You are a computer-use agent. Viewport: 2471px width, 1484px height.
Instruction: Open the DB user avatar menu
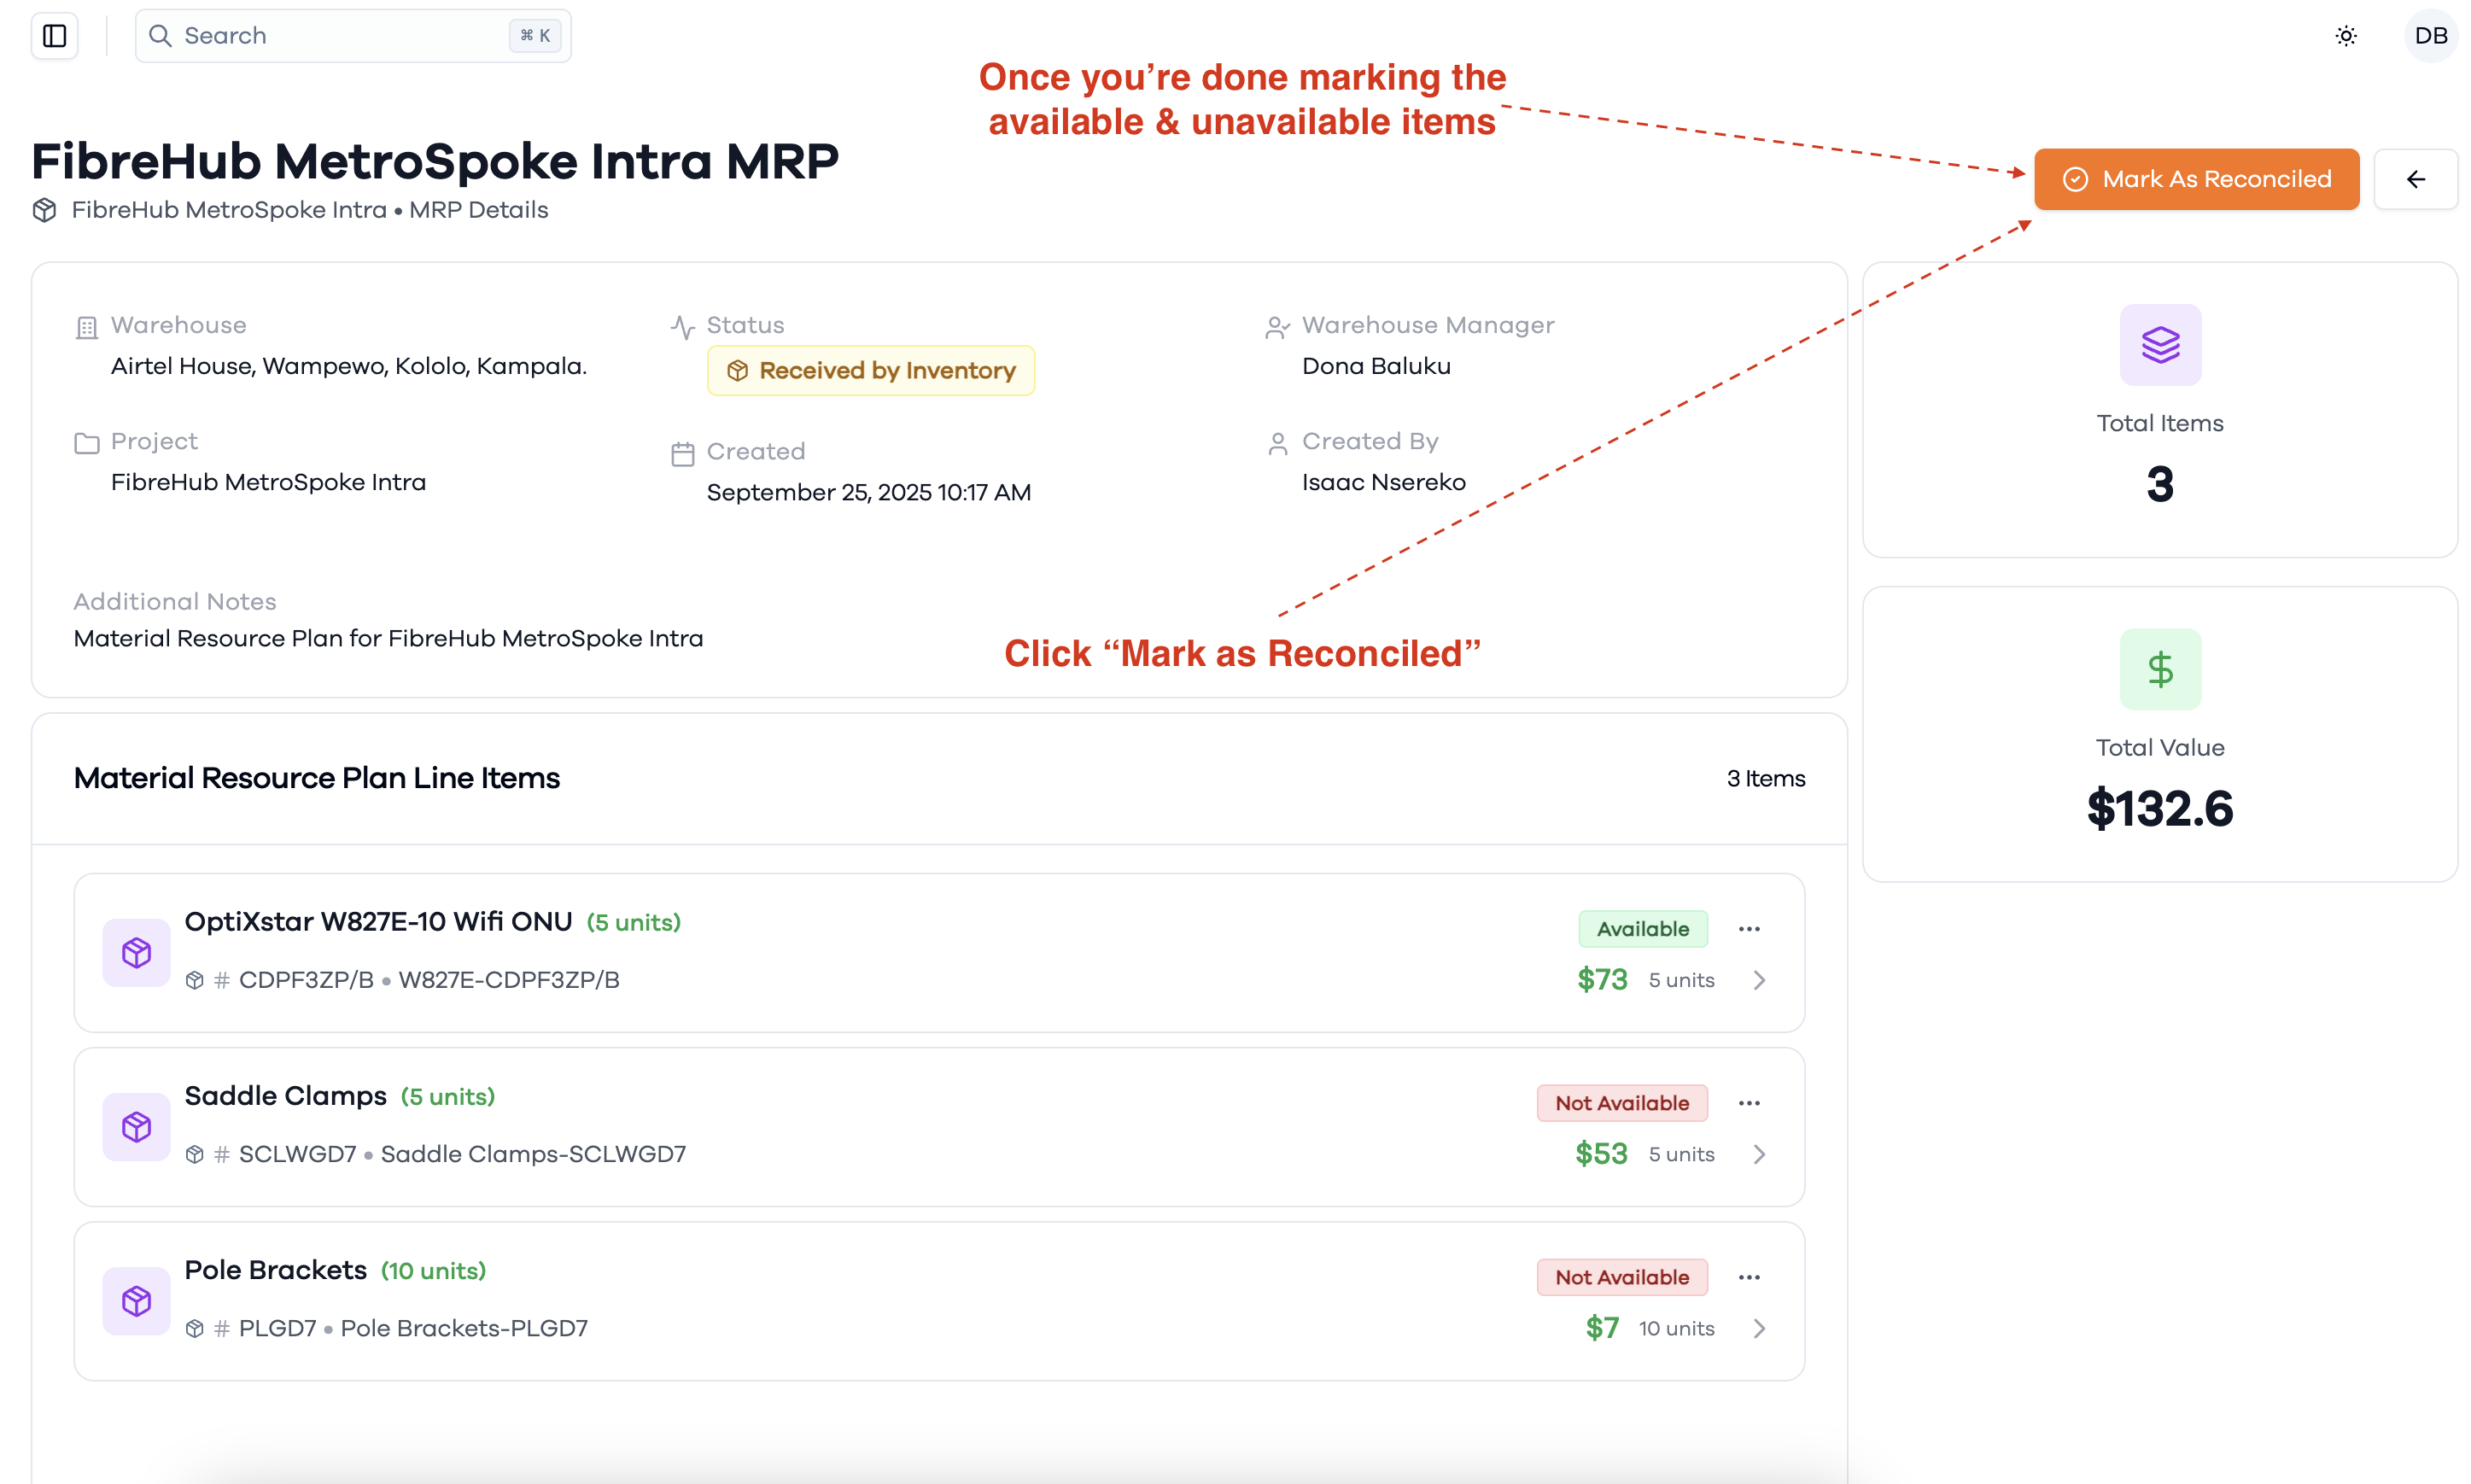pyautogui.click(x=2430, y=36)
